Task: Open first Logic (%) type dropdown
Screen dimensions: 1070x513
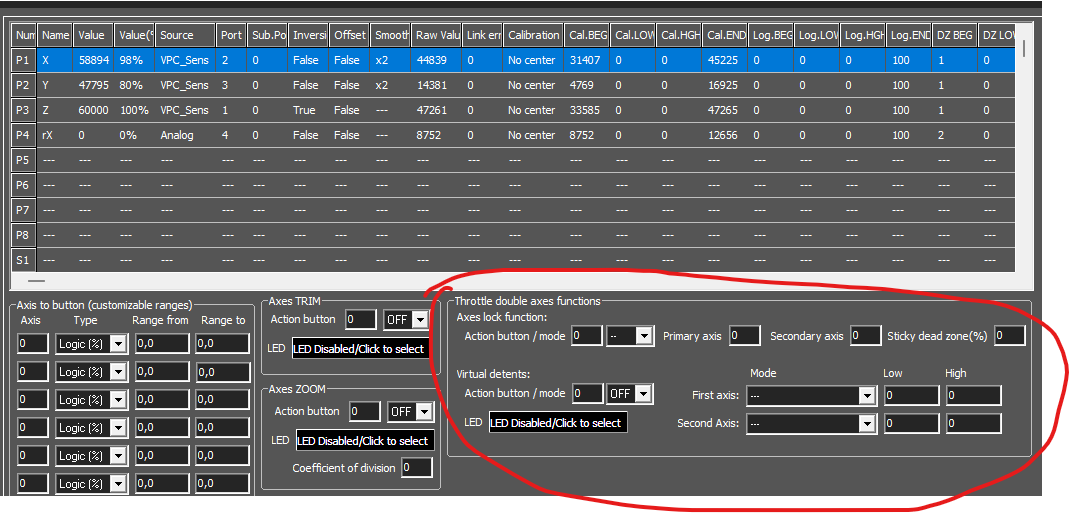Action: click(x=91, y=344)
